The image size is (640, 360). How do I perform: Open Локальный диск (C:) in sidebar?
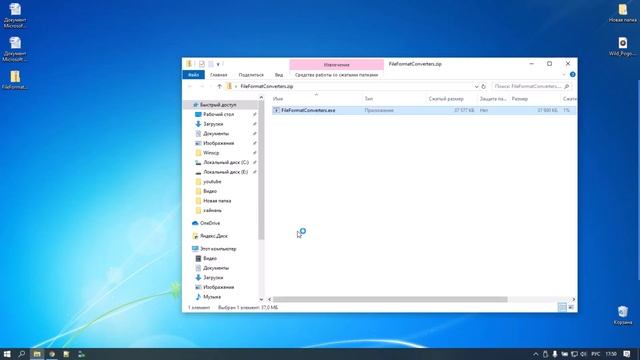pos(226,162)
